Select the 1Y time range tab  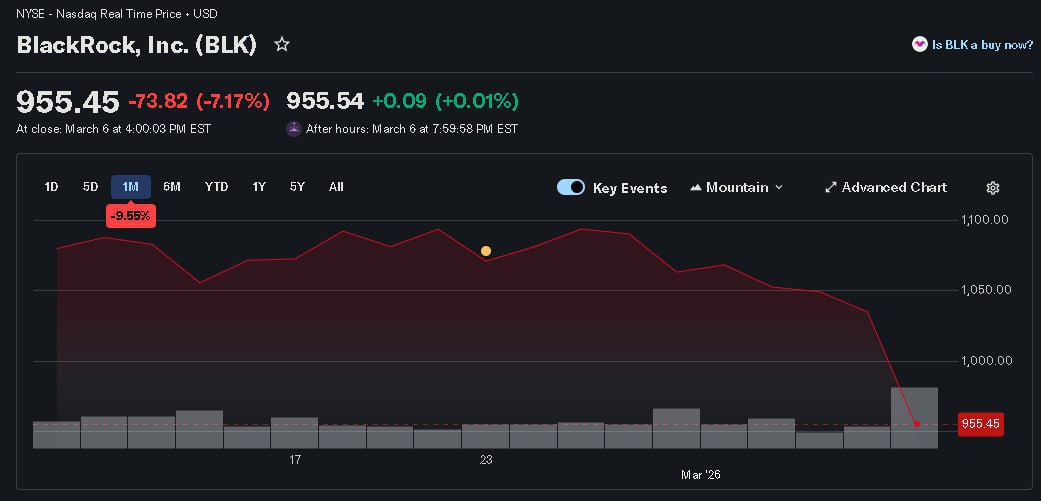259,187
